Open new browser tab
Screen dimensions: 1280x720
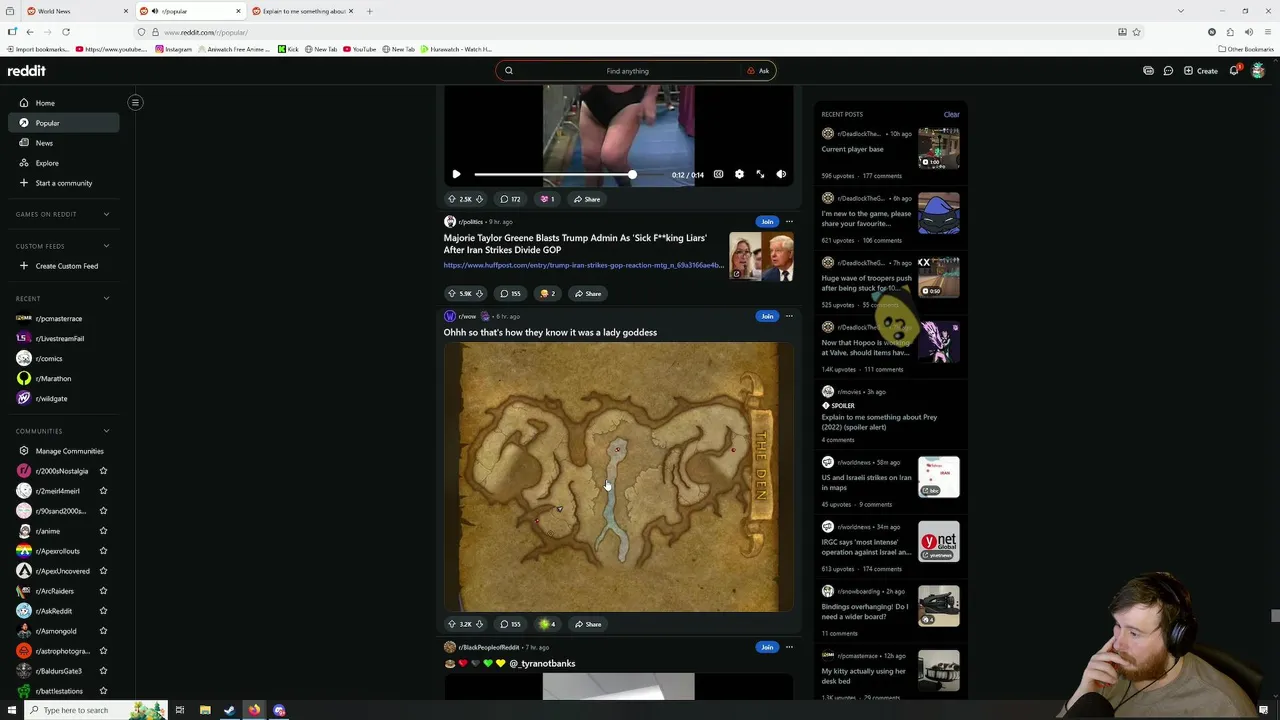[369, 11]
